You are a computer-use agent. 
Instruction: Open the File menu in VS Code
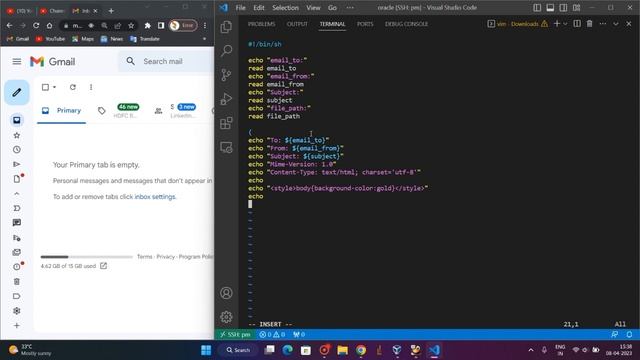coord(240,7)
